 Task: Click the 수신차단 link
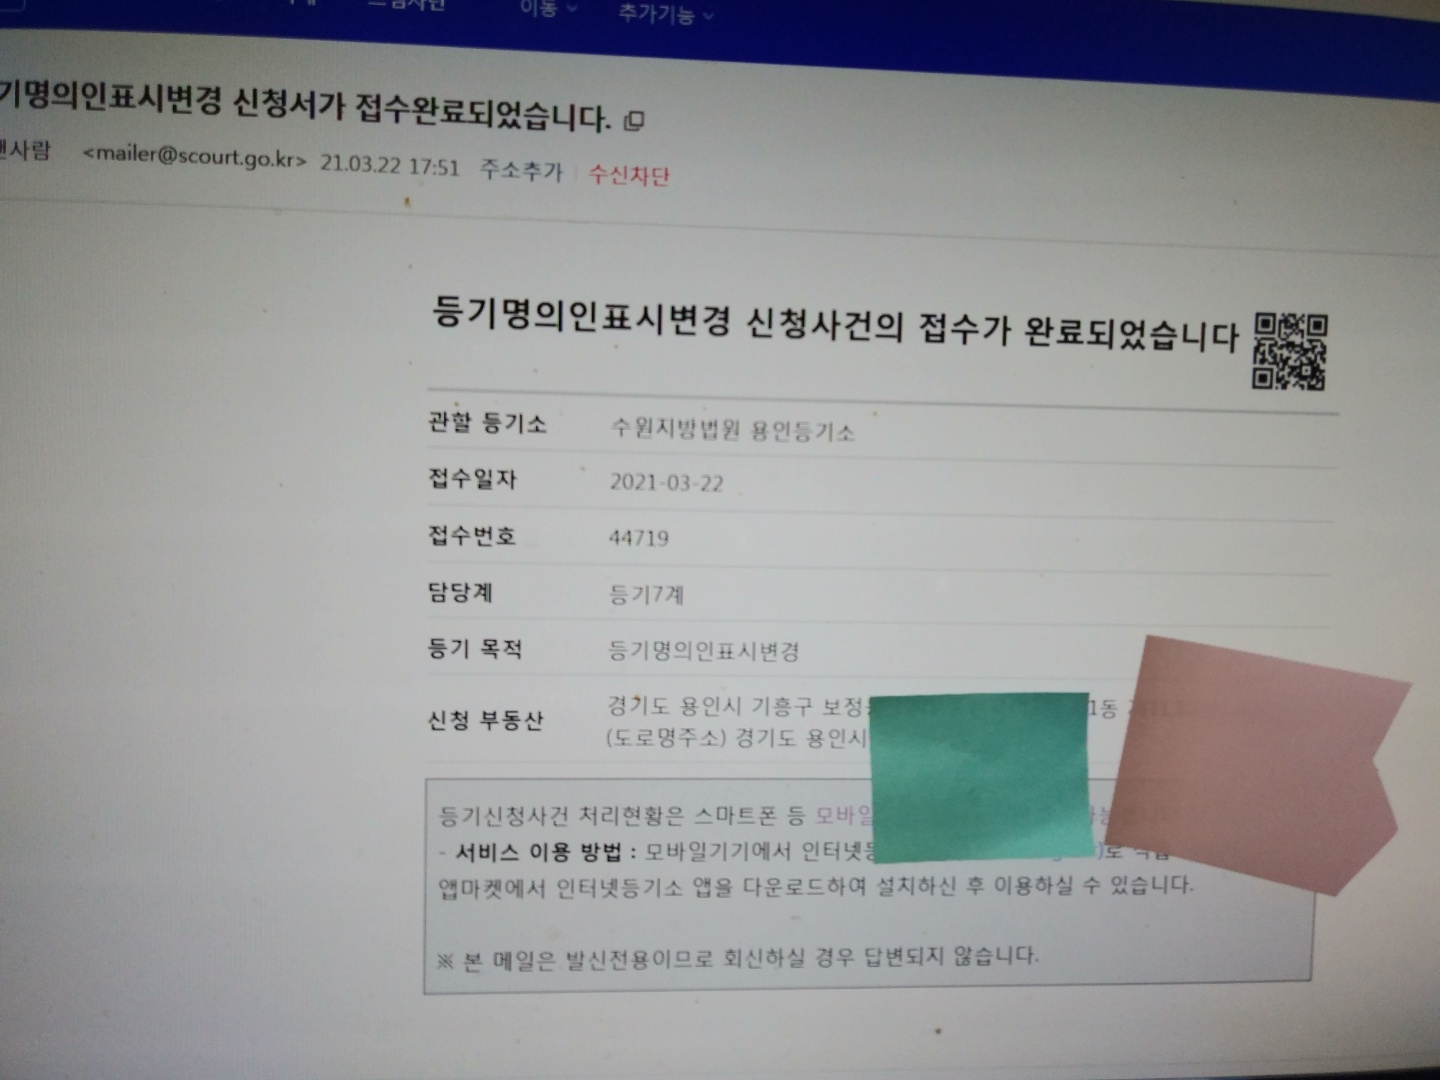[629, 175]
